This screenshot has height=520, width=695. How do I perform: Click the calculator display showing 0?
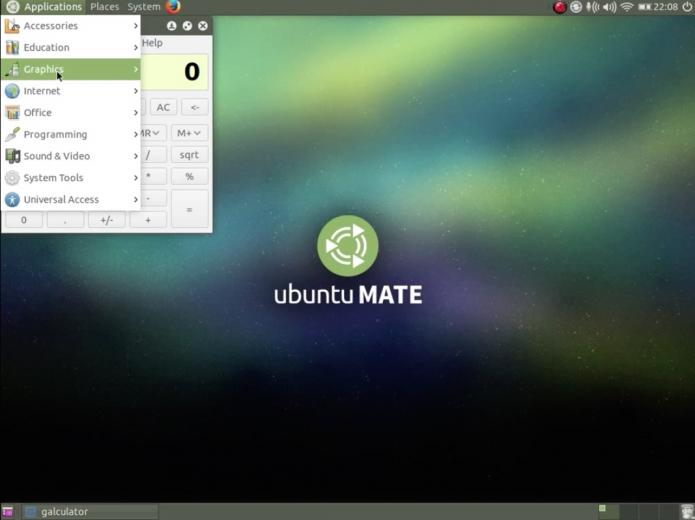click(x=175, y=72)
